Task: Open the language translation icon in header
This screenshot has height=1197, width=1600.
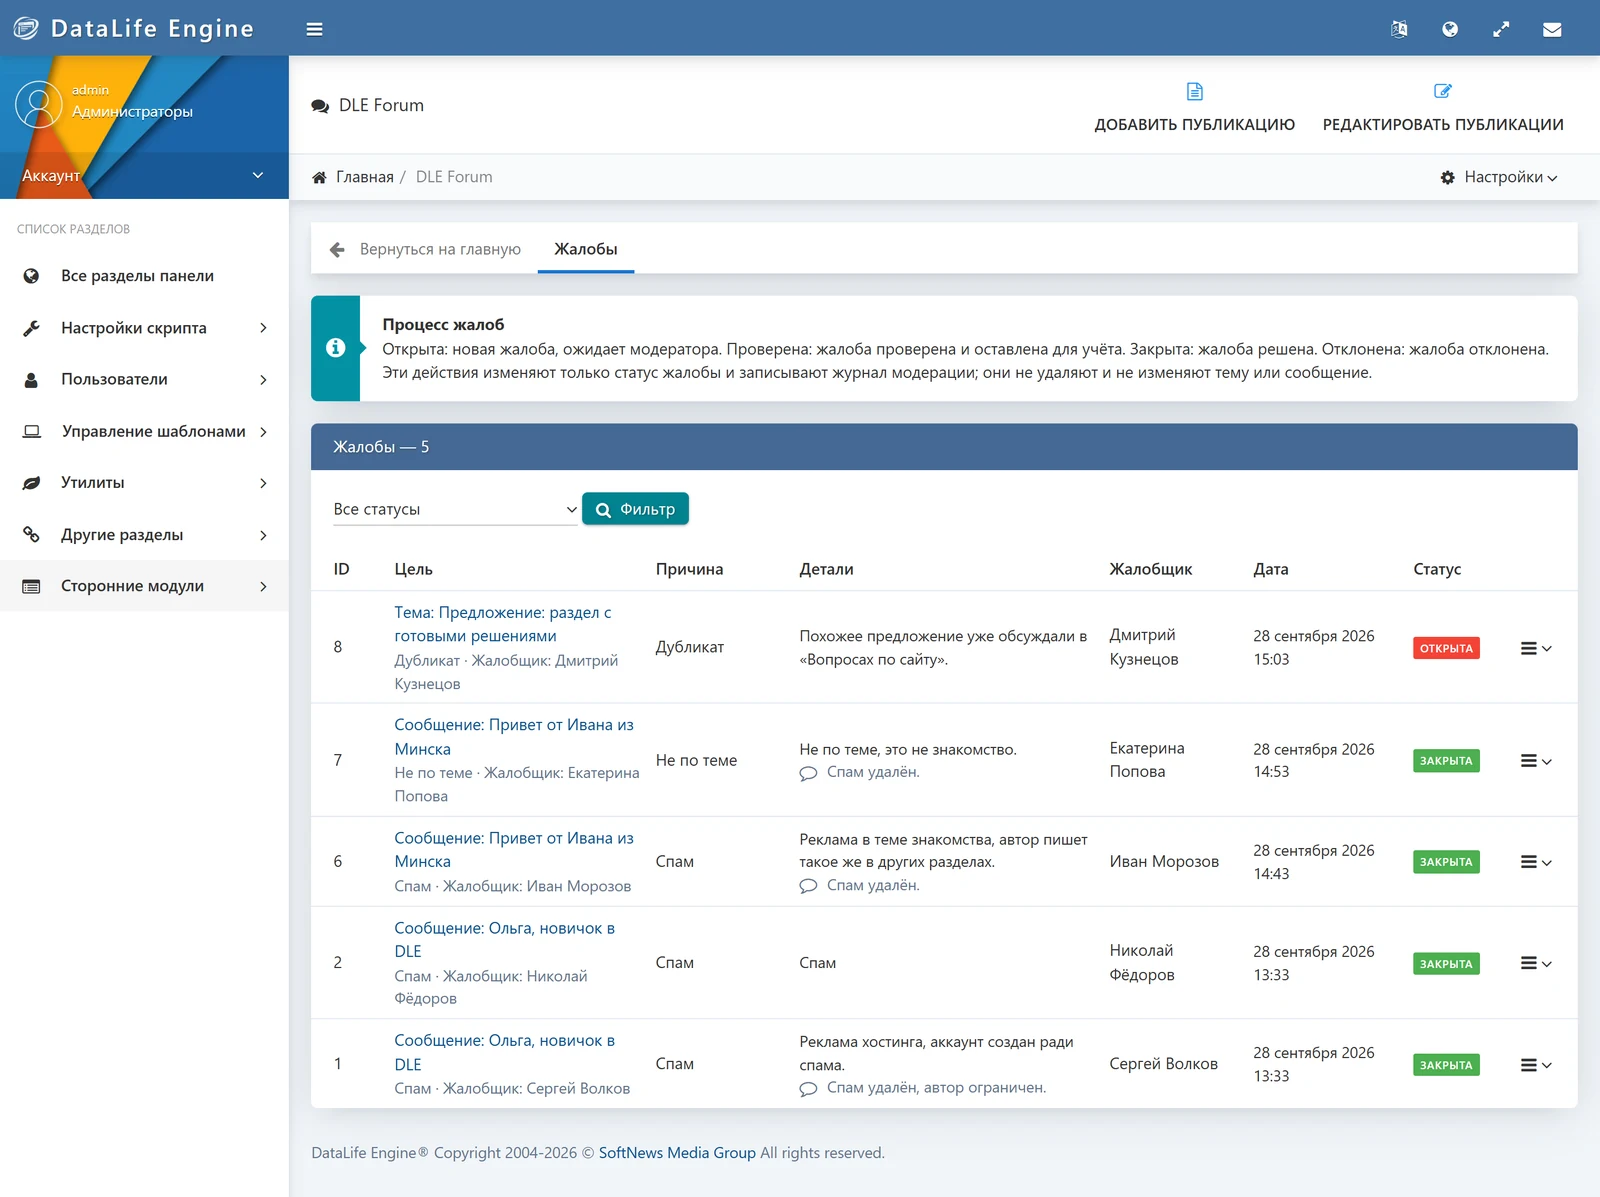Action: pyautogui.click(x=1399, y=29)
